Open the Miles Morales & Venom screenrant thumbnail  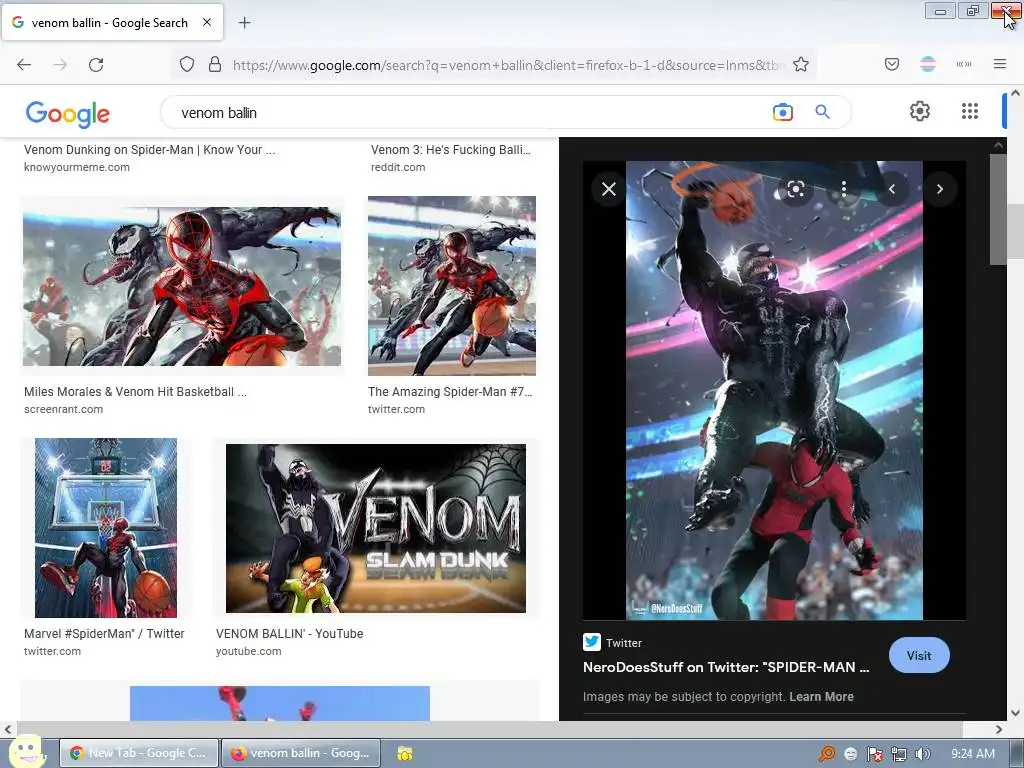pos(182,286)
